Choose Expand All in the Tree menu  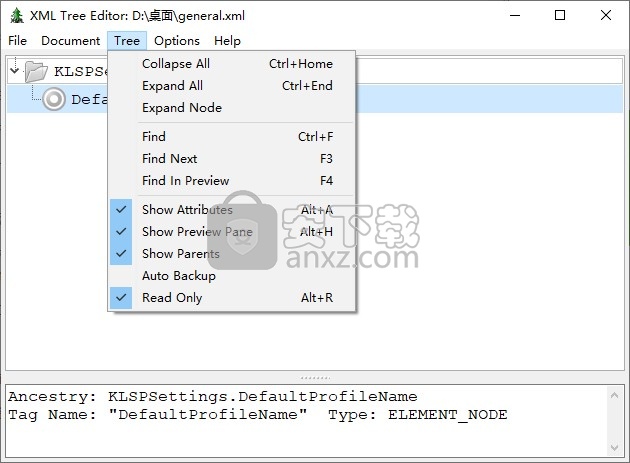pyautogui.click(x=232, y=86)
